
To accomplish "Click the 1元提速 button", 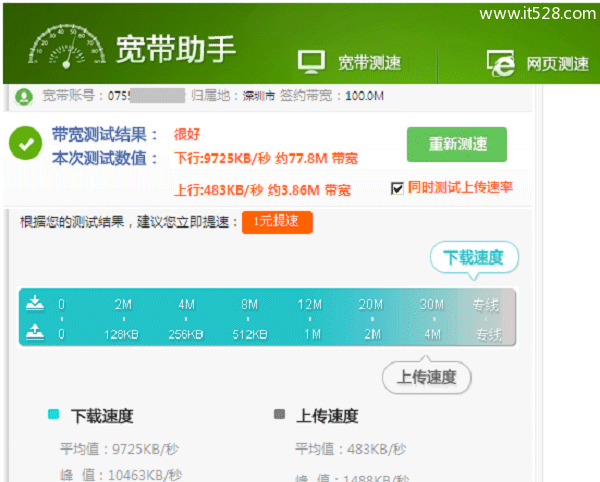I will (x=277, y=222).
